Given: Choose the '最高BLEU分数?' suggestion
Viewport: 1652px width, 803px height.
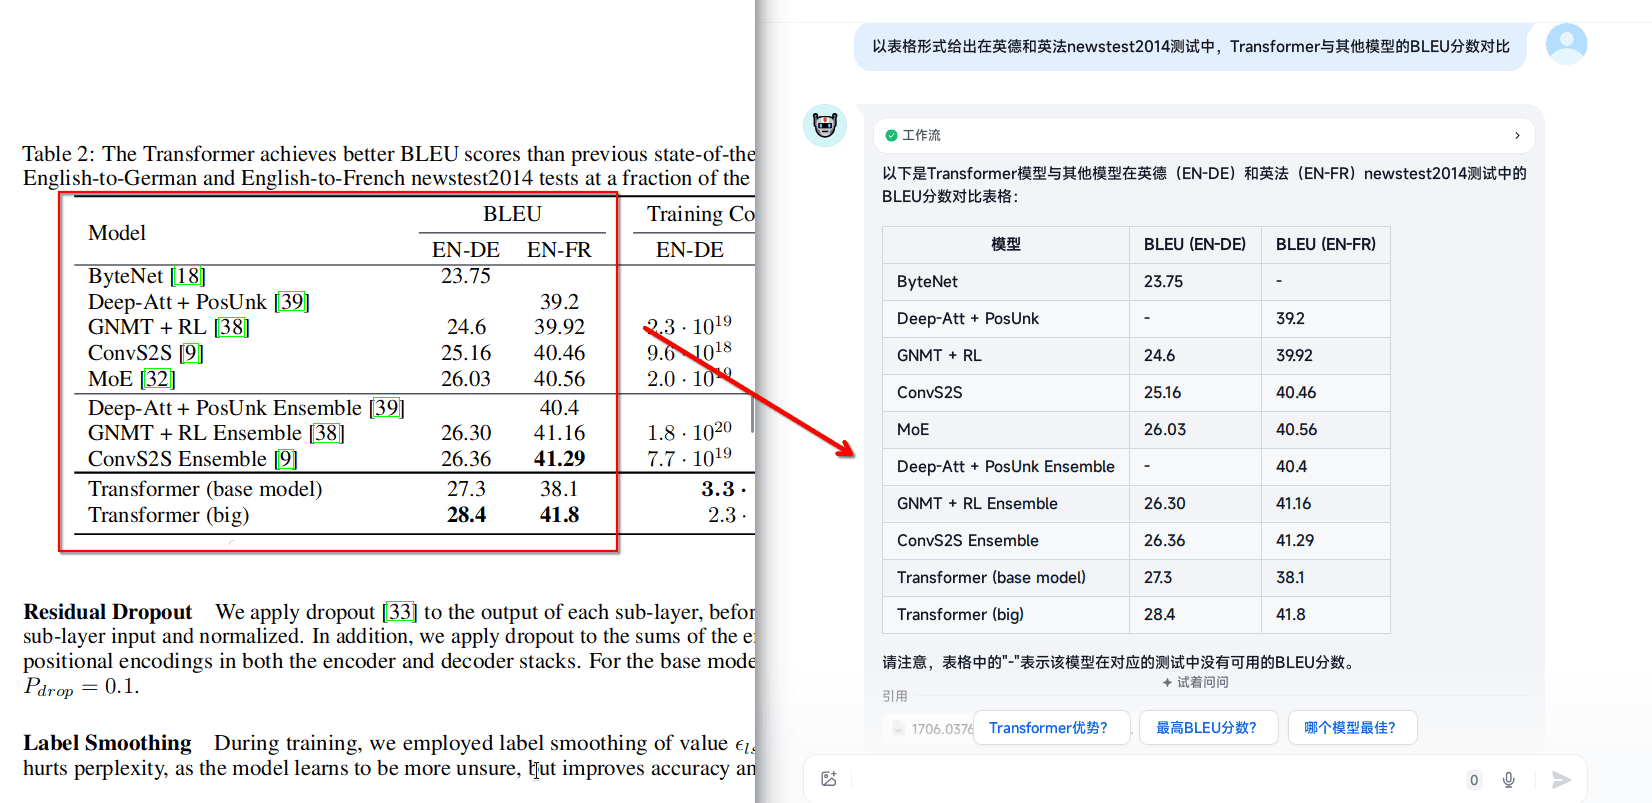Looking at the screenshot, I should pos(1207,728).
